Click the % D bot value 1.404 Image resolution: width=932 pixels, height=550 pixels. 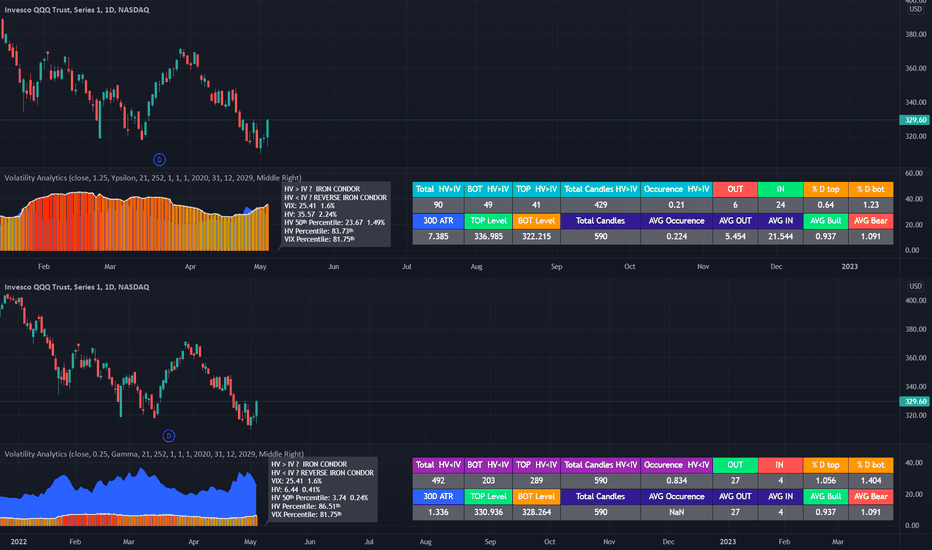pos(871,480)
